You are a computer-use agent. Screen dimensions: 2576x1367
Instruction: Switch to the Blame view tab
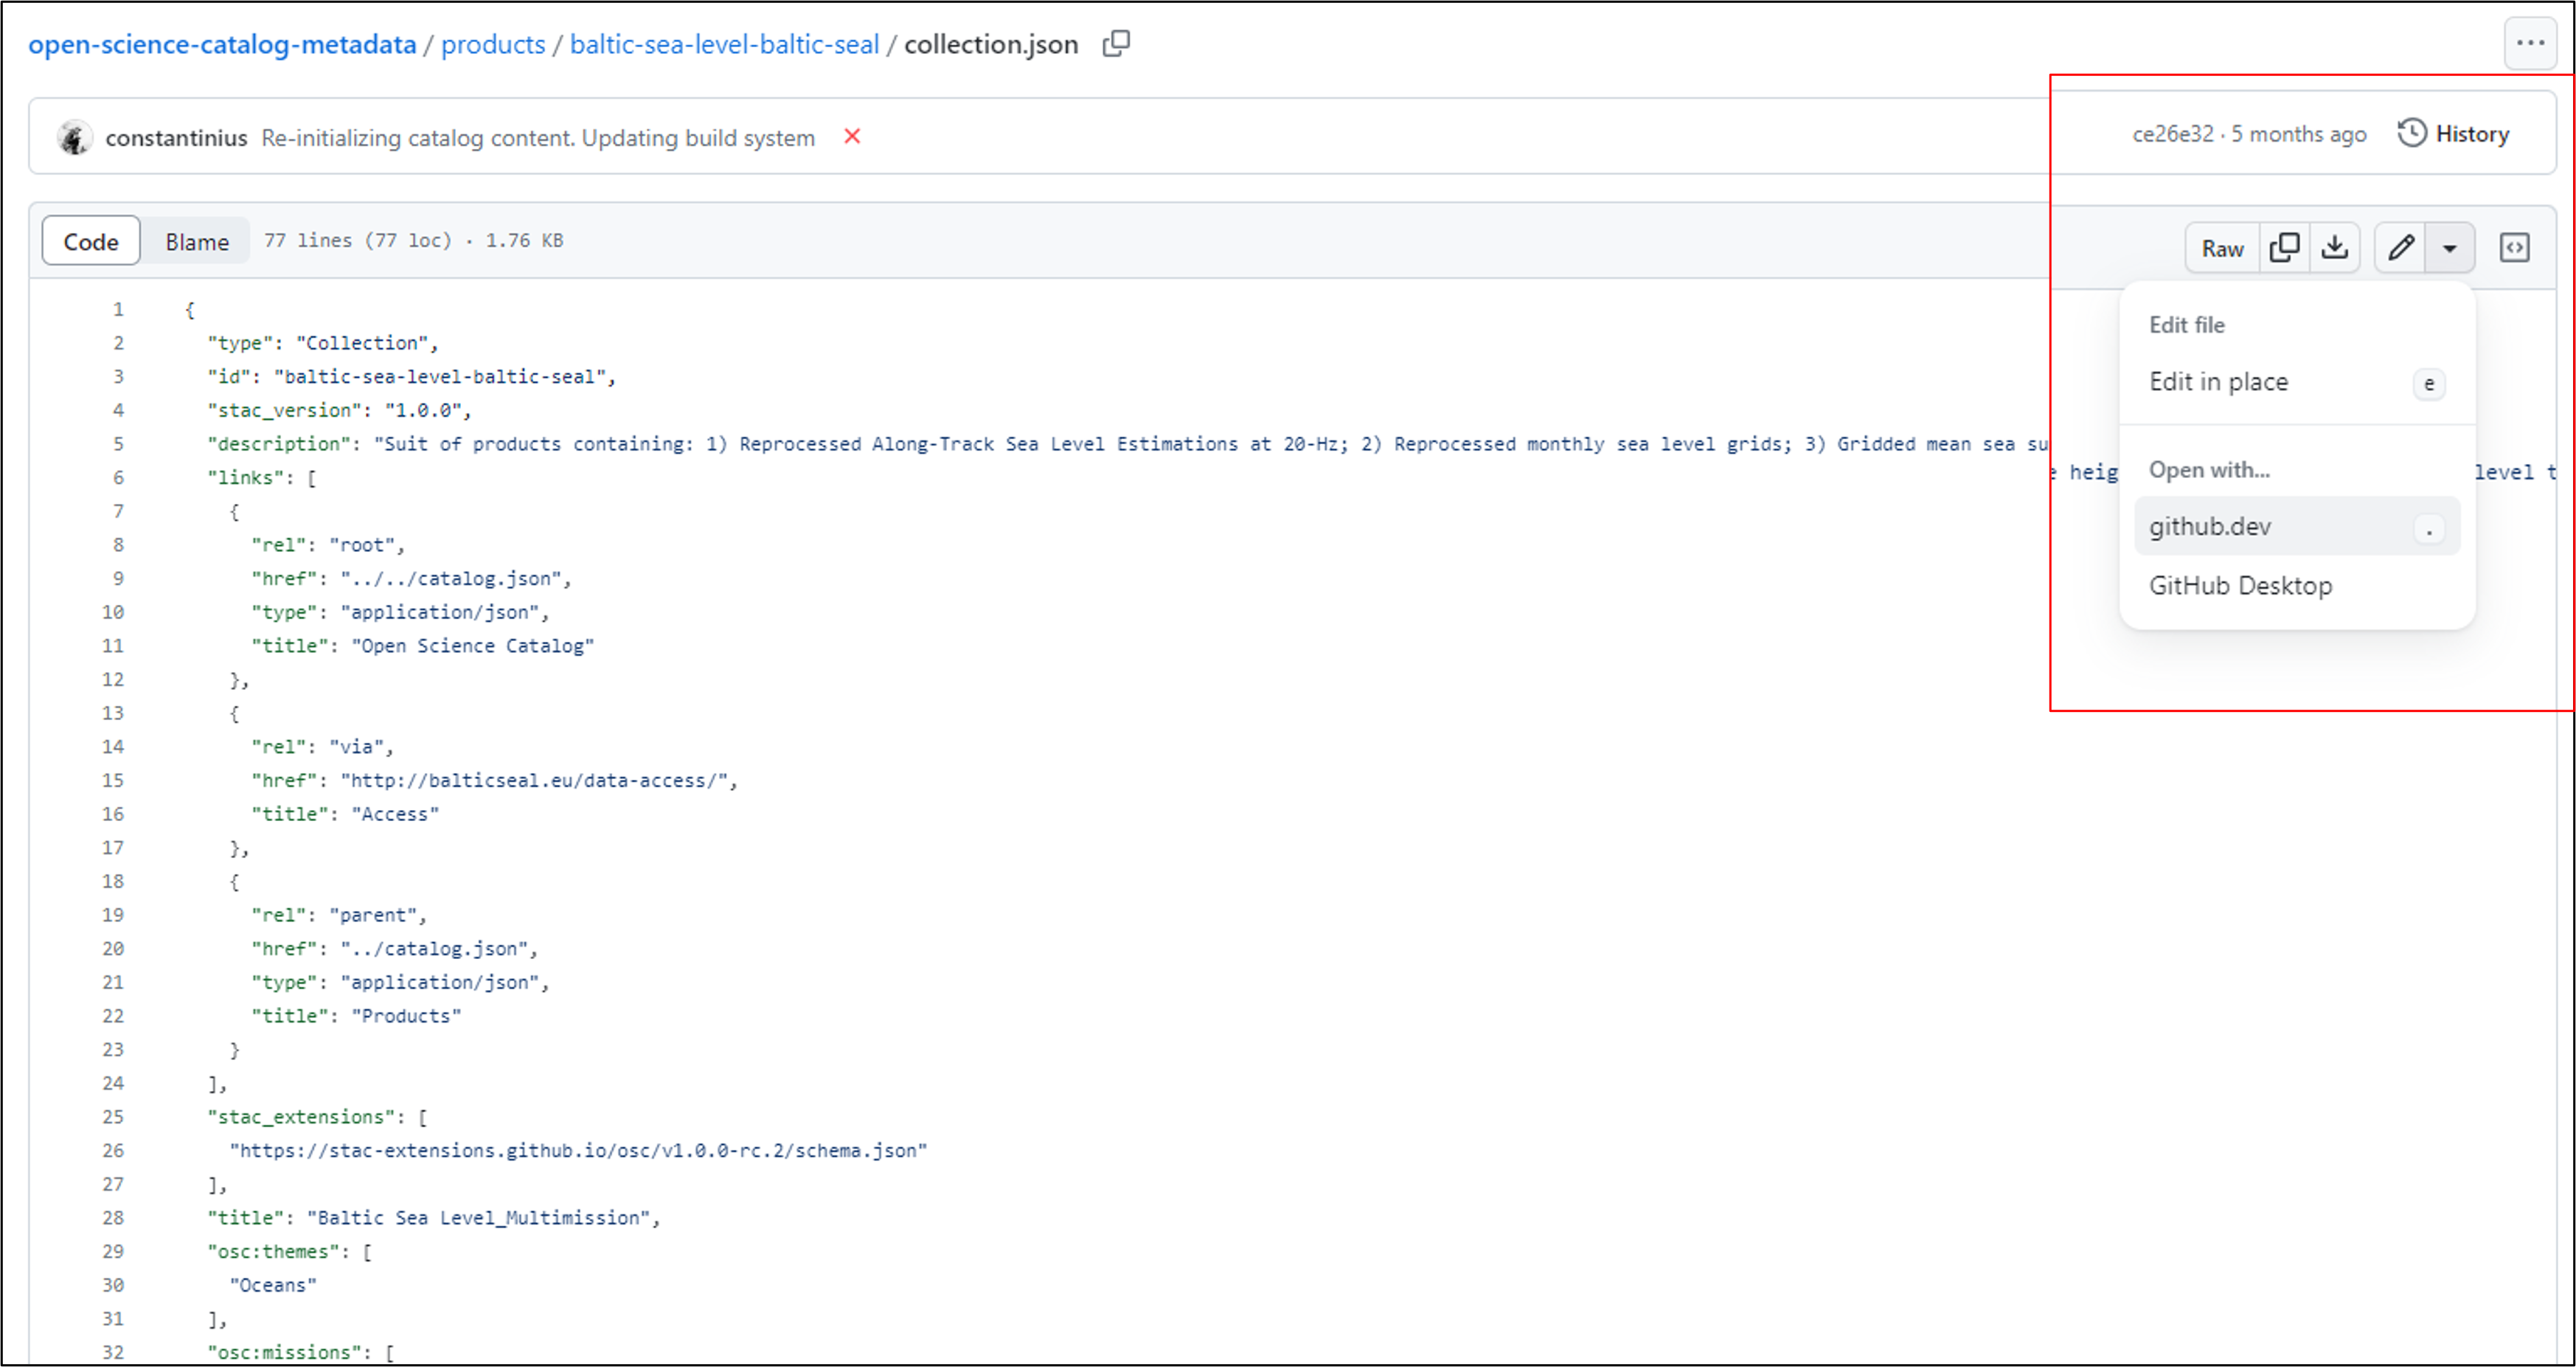(x=196, y=240)
